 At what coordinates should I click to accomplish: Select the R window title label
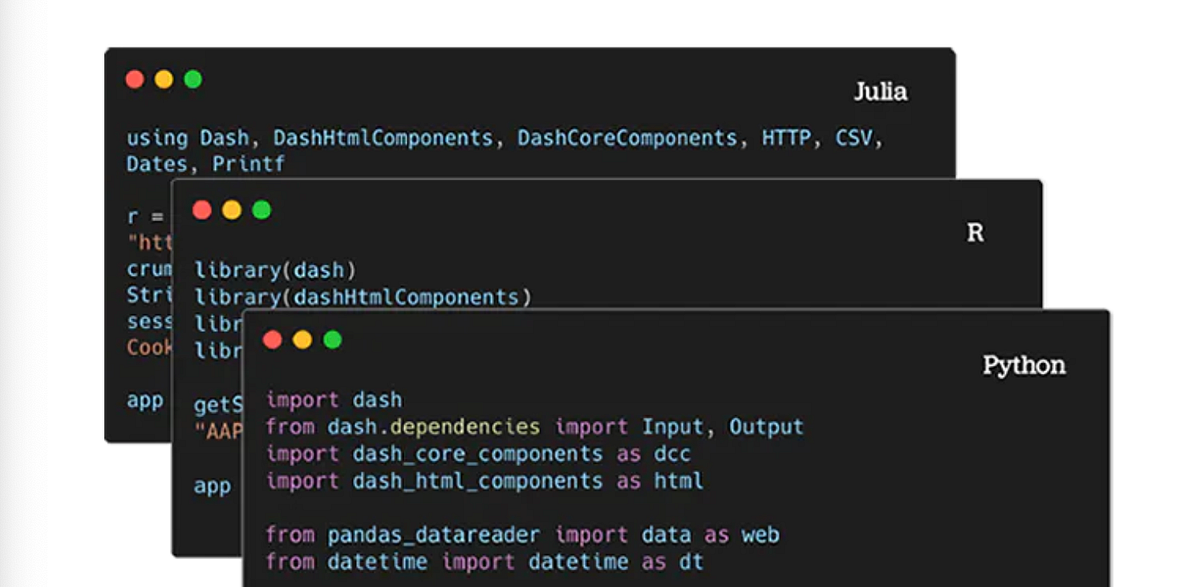(x=975, y=232)
